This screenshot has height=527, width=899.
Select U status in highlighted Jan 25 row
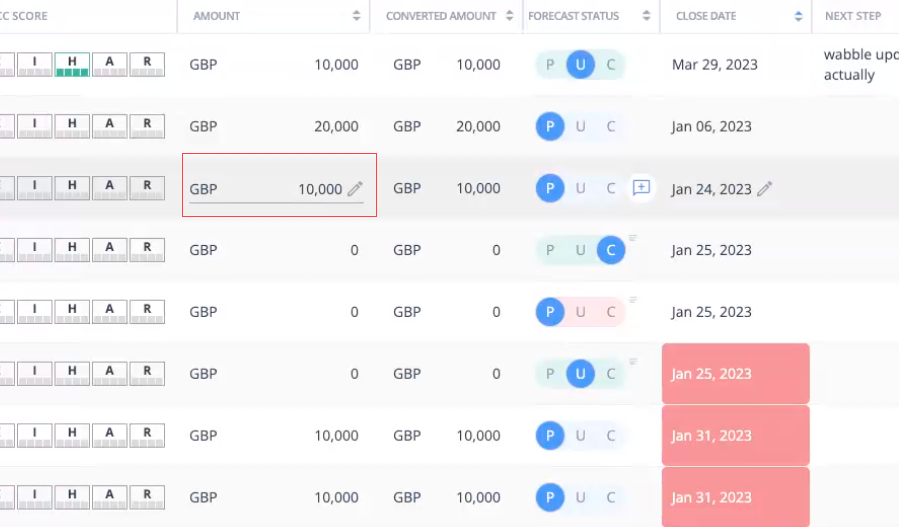[580, 374]
